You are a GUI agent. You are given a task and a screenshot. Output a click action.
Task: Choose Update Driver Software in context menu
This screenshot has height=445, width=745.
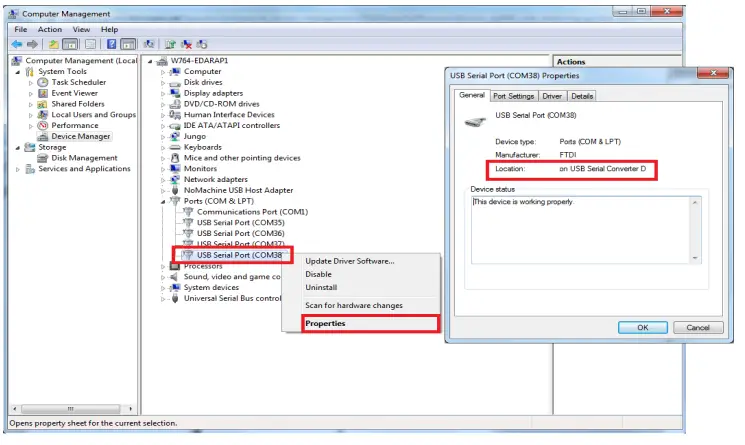click(x=350, y=261)
